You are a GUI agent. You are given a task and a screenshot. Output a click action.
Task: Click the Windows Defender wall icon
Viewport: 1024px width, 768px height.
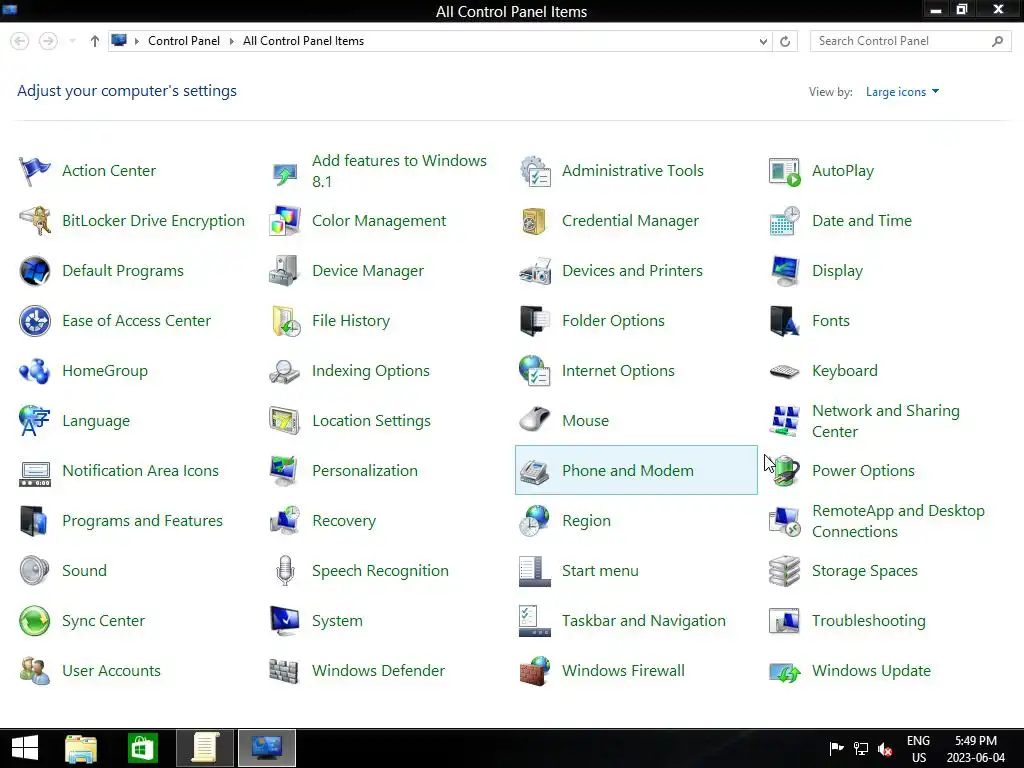click(x=285, y=671)
